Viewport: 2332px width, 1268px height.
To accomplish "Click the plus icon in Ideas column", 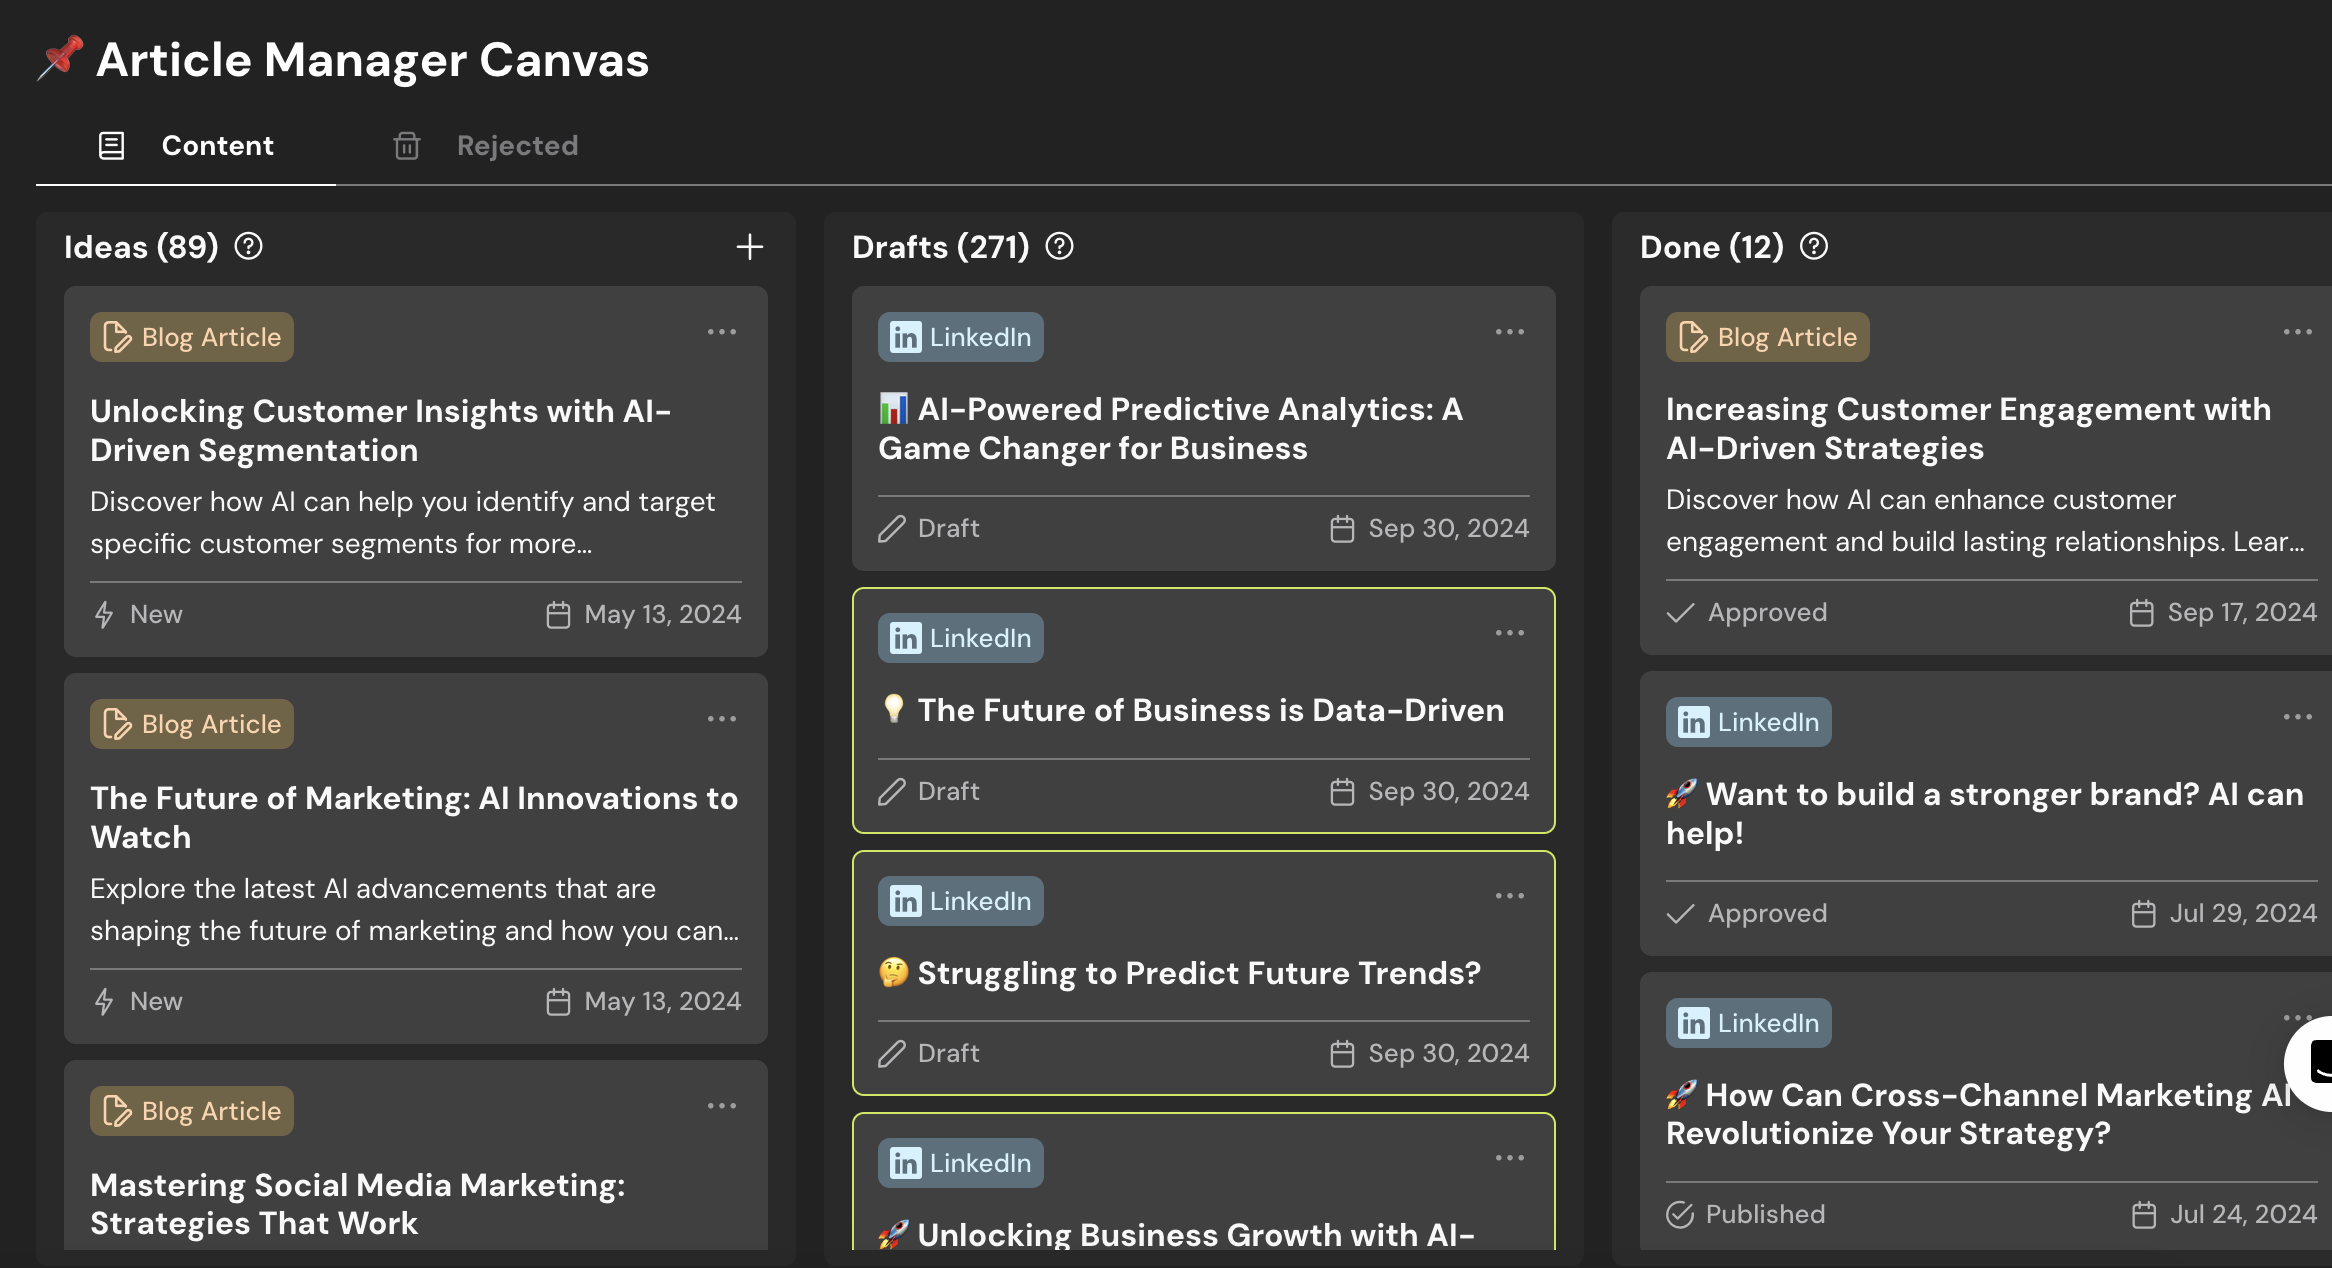I will pyautogui.click(x=749, y=247).
